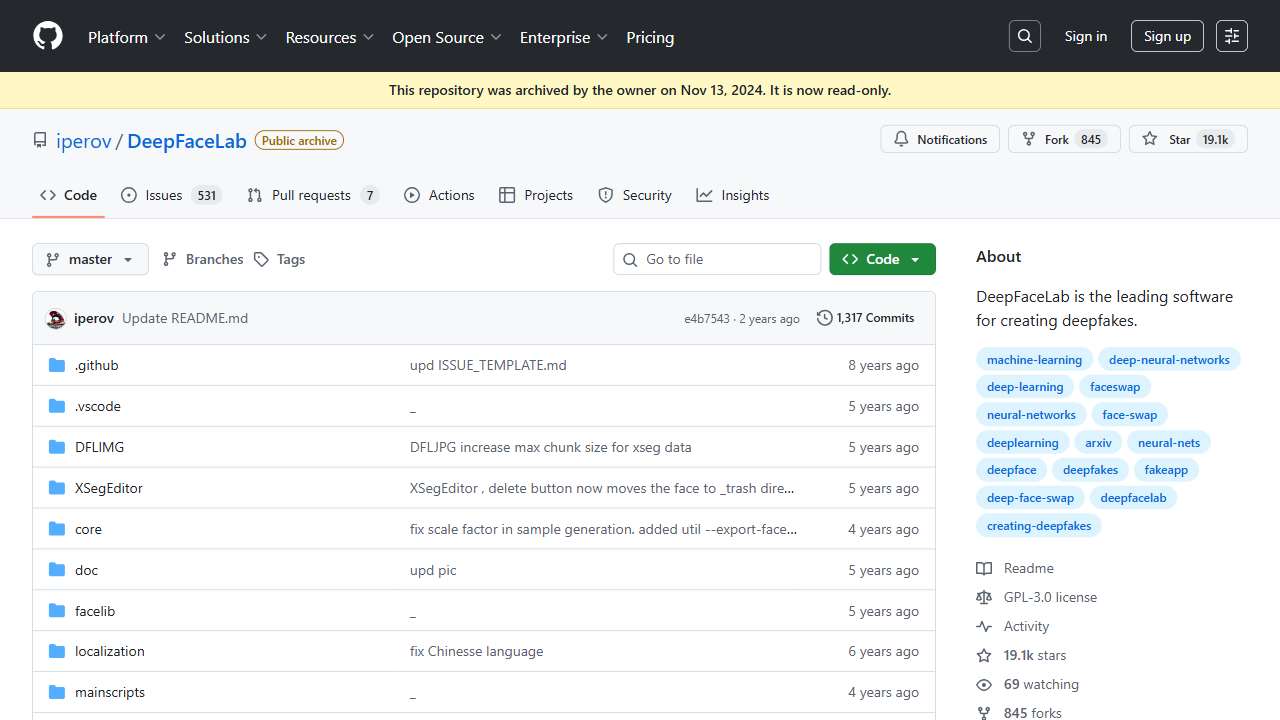Image resolution: width=1280 pixels, height=720 pixels.
Task: Click the .github folder icon
Action: tap(57, 366)
